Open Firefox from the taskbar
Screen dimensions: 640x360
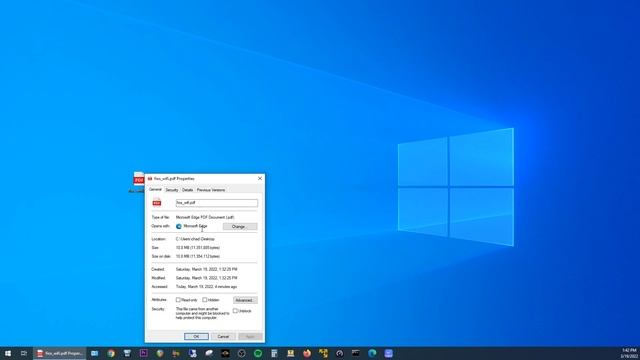pyautogui.click(x=307, y=353)
